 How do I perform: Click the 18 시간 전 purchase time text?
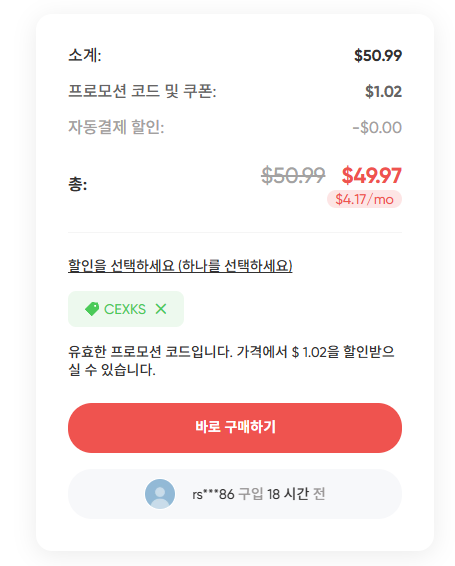click(x=296, y=494)
